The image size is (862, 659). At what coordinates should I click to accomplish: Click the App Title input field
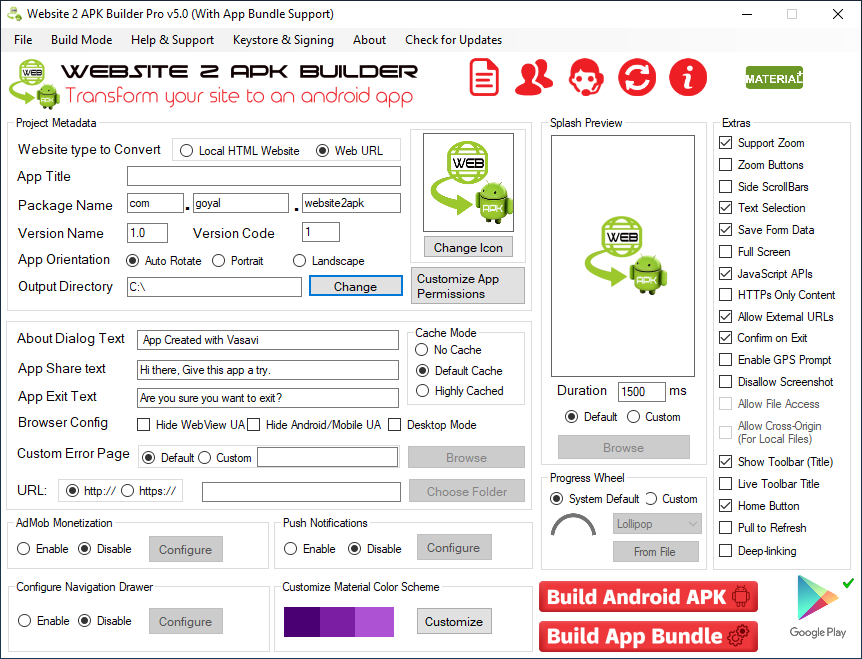point(264,176)
